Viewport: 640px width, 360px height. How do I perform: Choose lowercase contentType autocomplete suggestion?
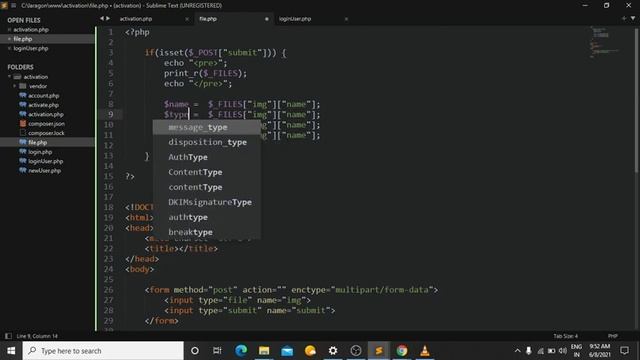pos(207,187)
